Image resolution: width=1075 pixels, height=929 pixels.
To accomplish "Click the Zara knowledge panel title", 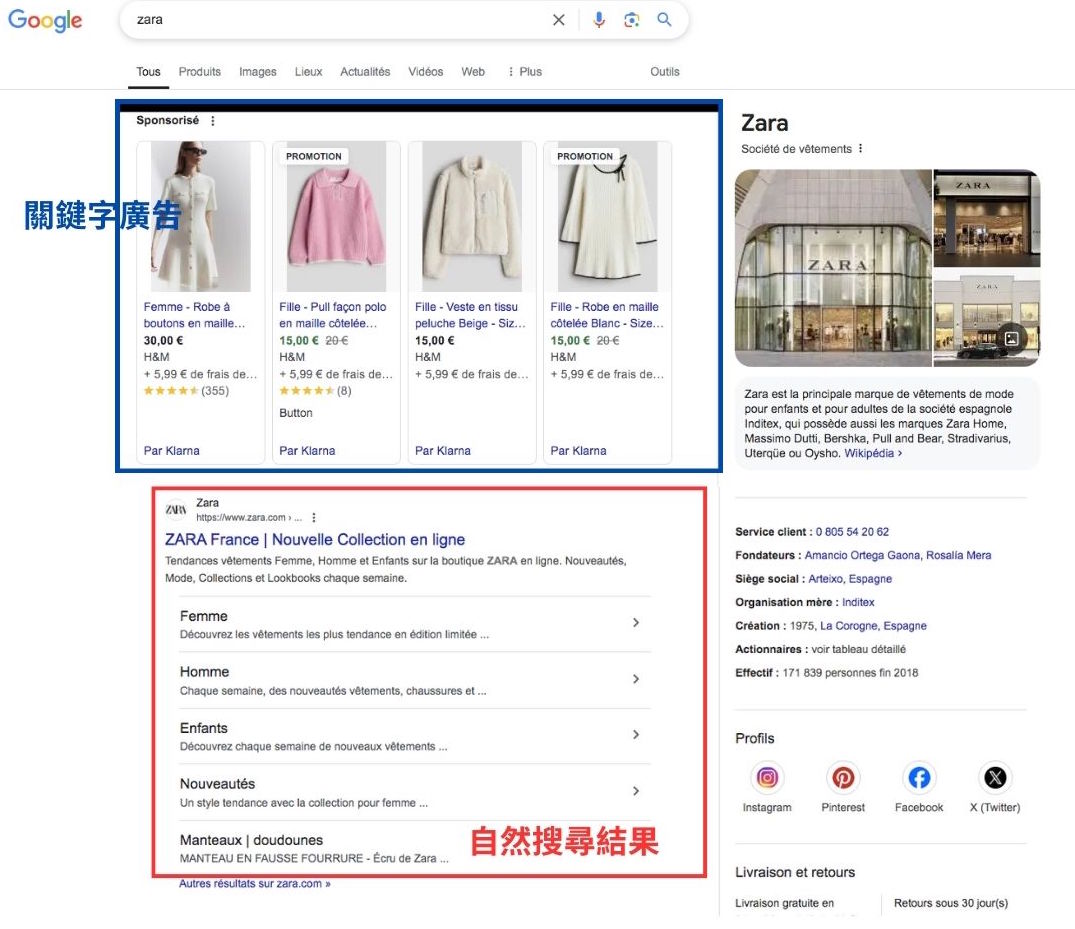I will tap(764, 123).
